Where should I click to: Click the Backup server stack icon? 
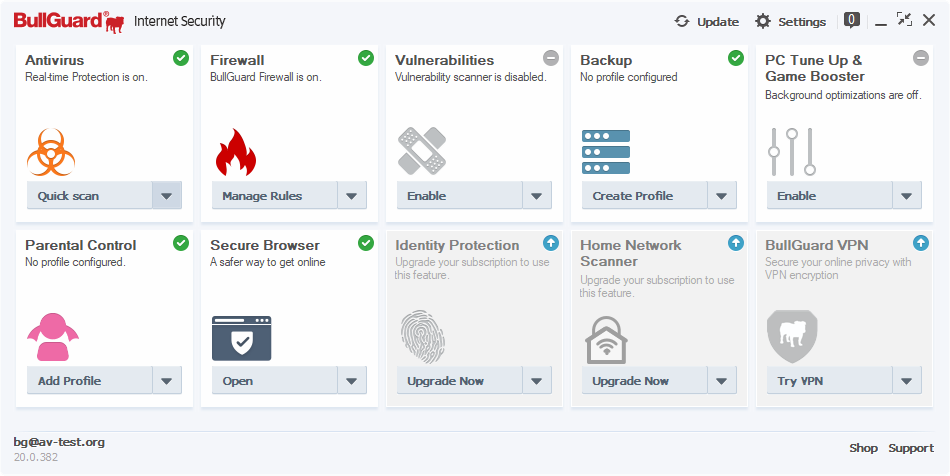point(606,152)
